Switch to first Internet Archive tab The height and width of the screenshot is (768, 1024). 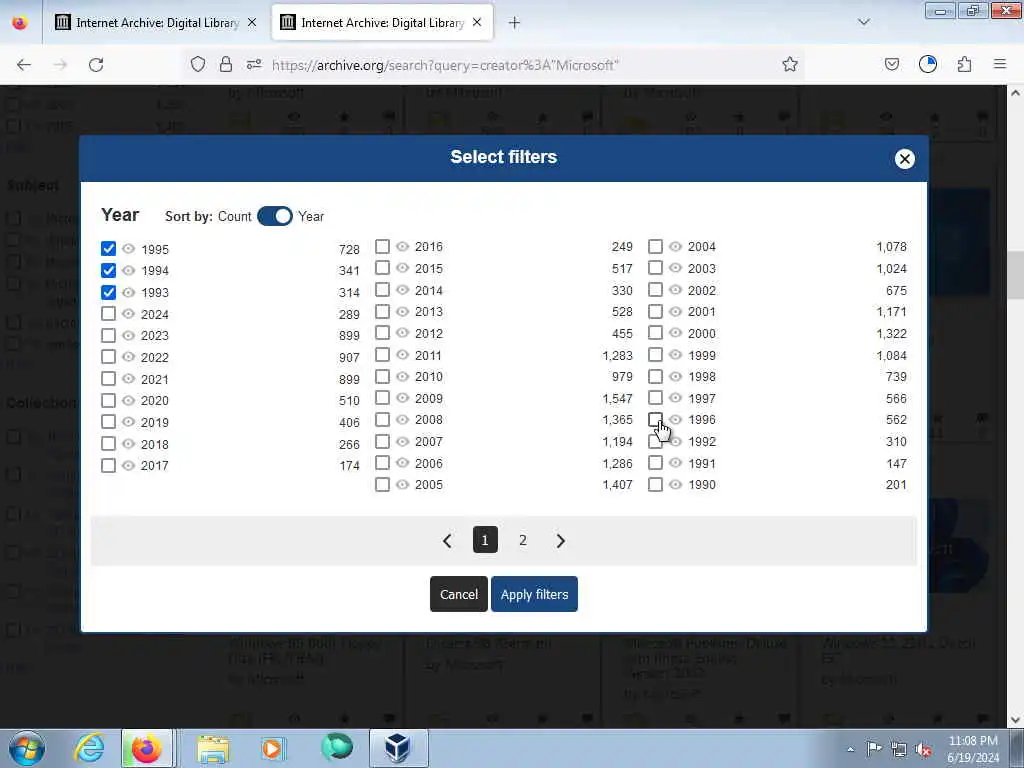pos(156,23)
